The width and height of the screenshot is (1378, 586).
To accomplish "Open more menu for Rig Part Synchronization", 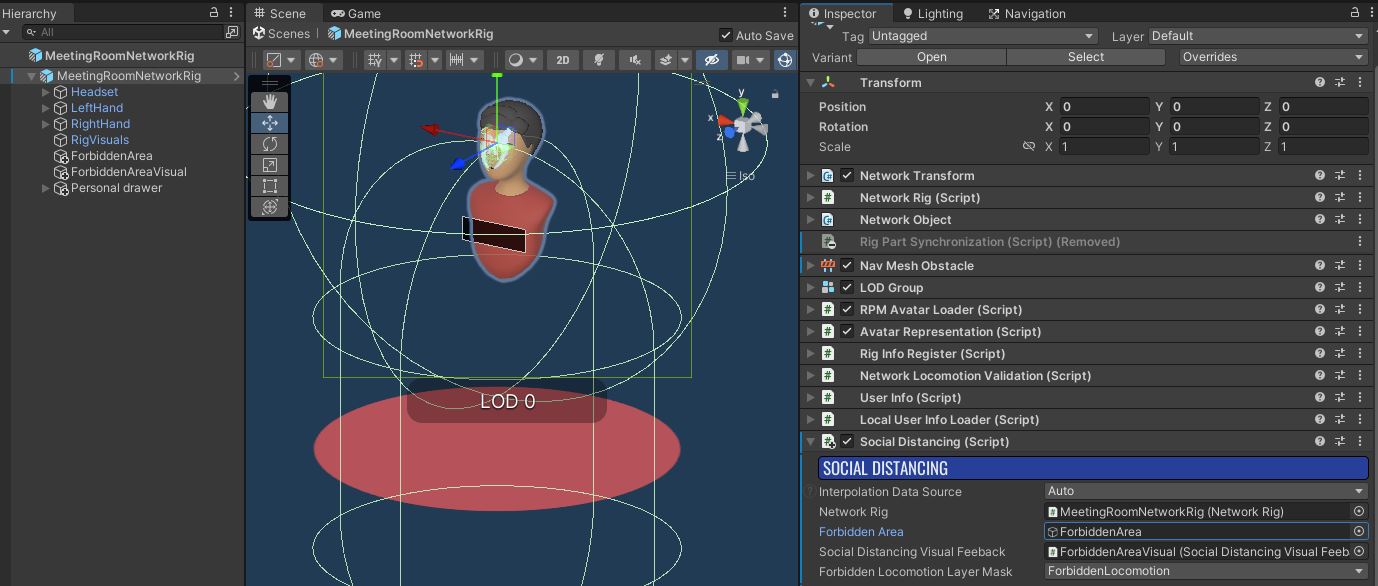I will 1360,241.
